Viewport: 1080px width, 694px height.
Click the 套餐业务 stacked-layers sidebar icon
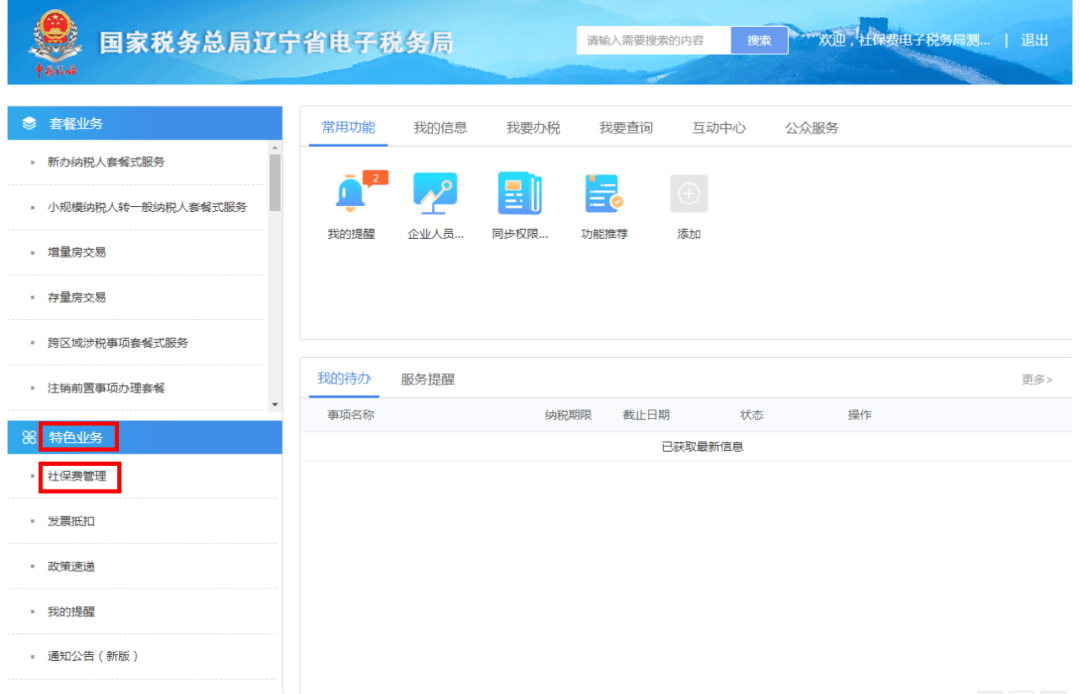point(30,122)
